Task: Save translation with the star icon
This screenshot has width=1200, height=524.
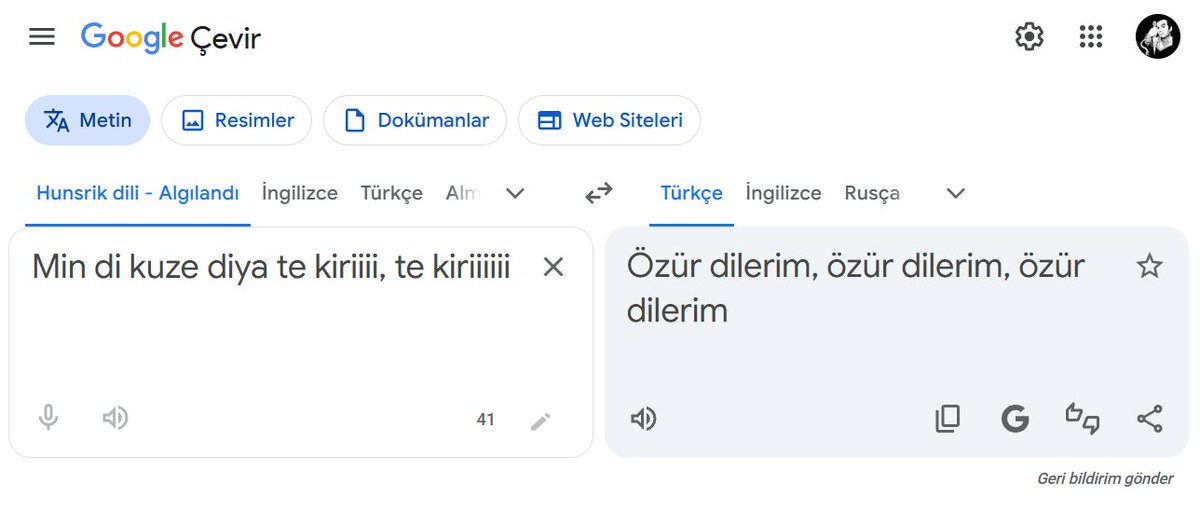Action: click(1150, 266)
